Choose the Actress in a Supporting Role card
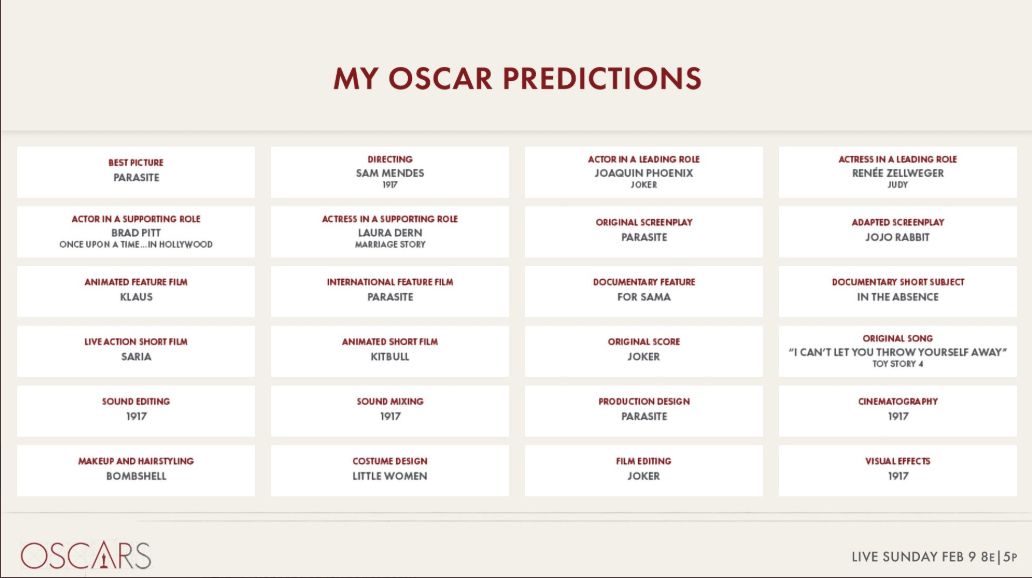1032x578 pixels. coord(390,231)
